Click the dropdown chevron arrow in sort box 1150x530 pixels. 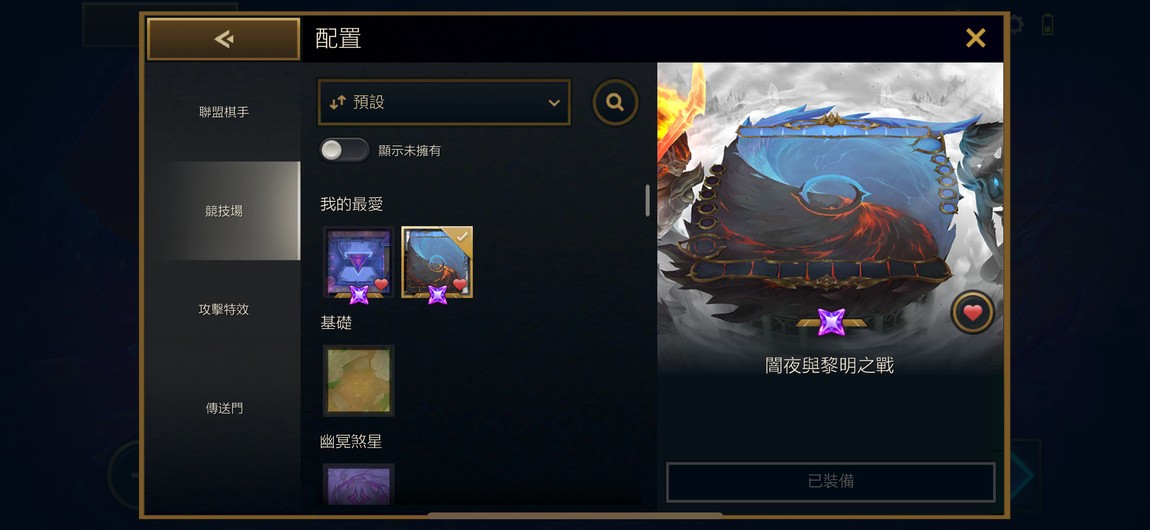[554, 103]
